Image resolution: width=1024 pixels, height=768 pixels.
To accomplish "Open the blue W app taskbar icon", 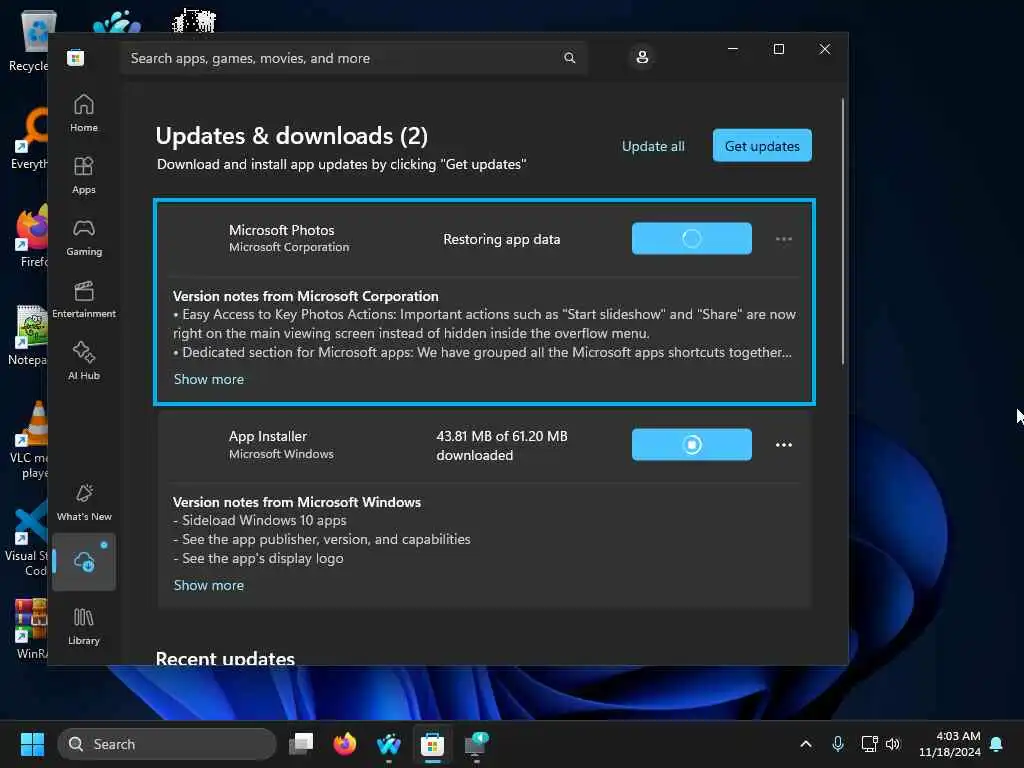I will click(x=389, y=744).
